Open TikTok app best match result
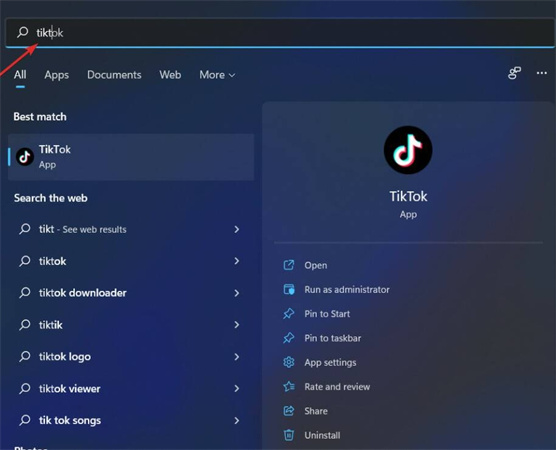 pos(131,157)
